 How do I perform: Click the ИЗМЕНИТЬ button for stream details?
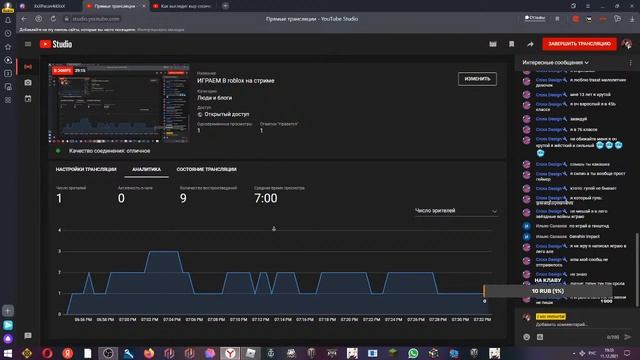[x=477, y=79]
